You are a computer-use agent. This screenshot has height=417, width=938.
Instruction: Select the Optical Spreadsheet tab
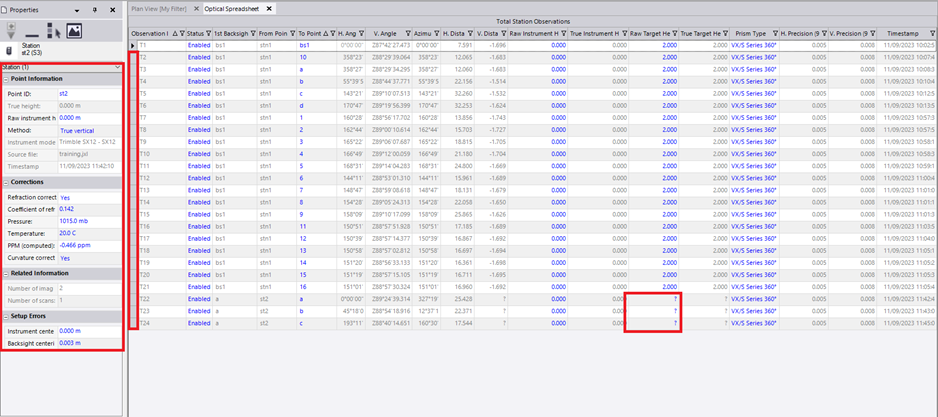(231, 9)
